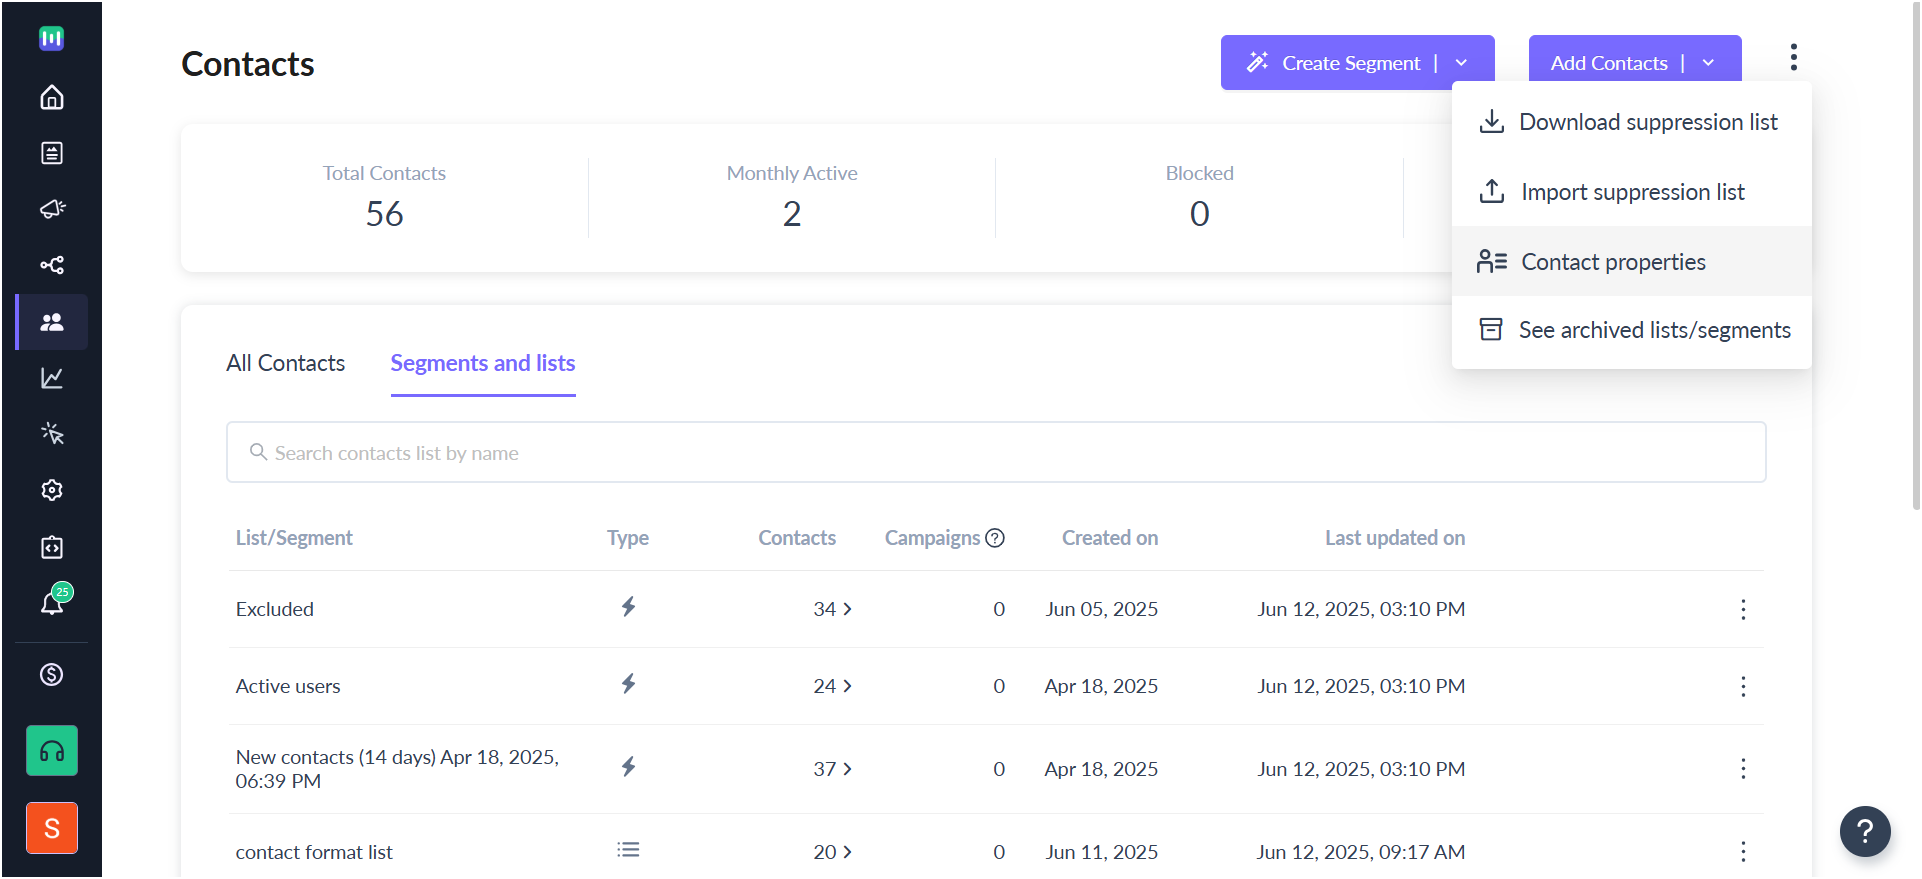Open the contact format list

click(314, 852)
